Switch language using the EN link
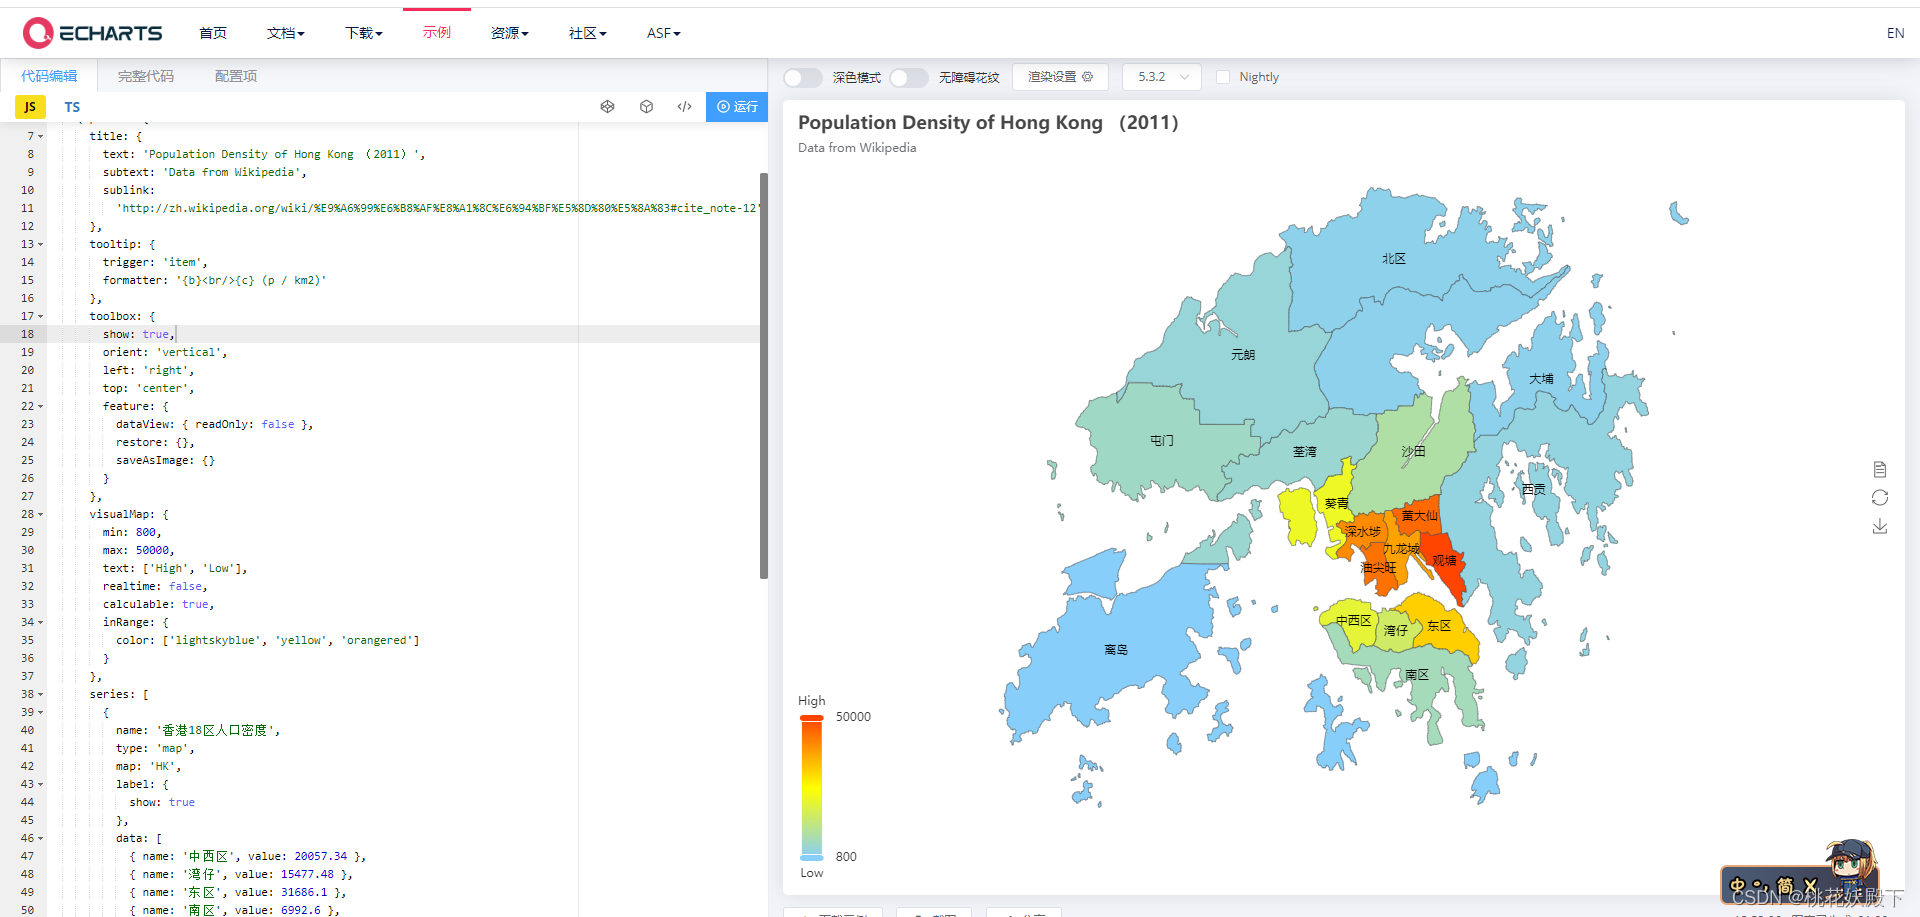The image size is (1920, 917). click(1895, 32)
